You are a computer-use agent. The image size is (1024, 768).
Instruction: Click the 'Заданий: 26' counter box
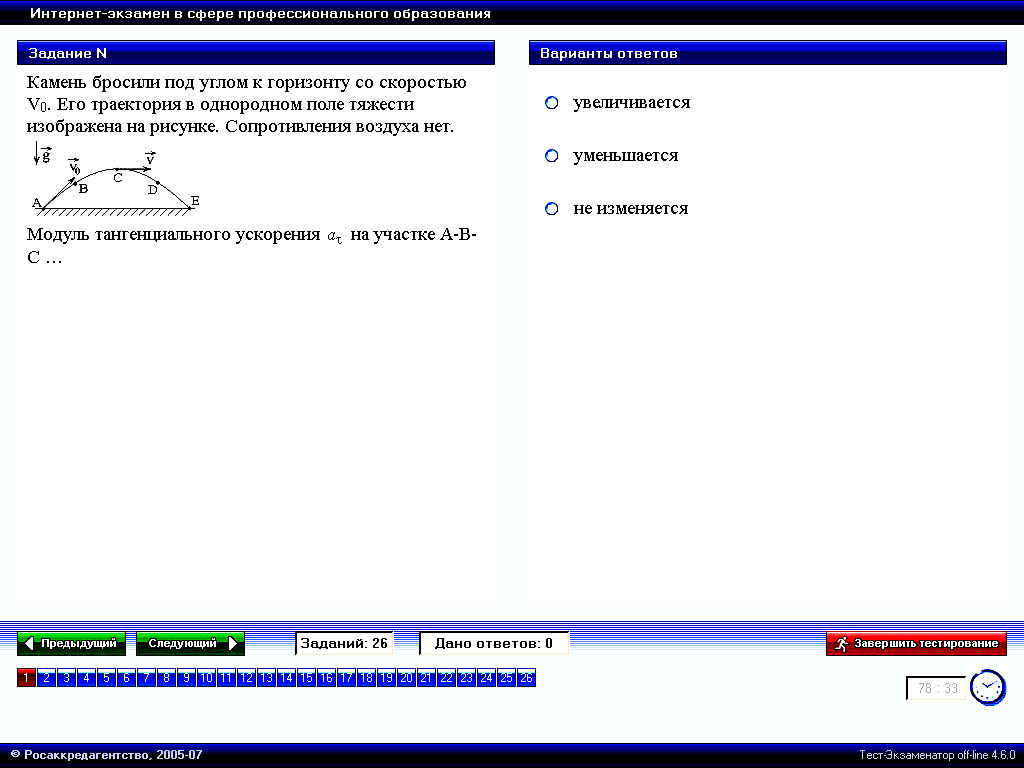coord(344,643)
